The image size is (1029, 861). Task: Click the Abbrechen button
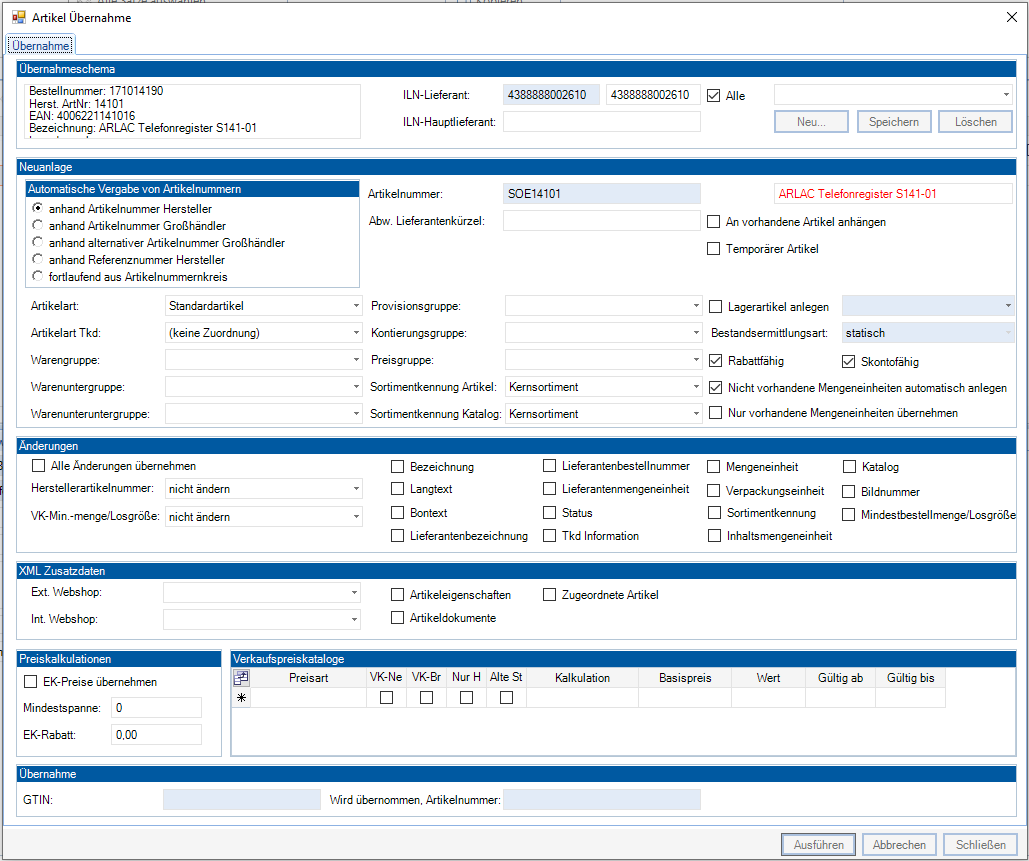point(899,845)
